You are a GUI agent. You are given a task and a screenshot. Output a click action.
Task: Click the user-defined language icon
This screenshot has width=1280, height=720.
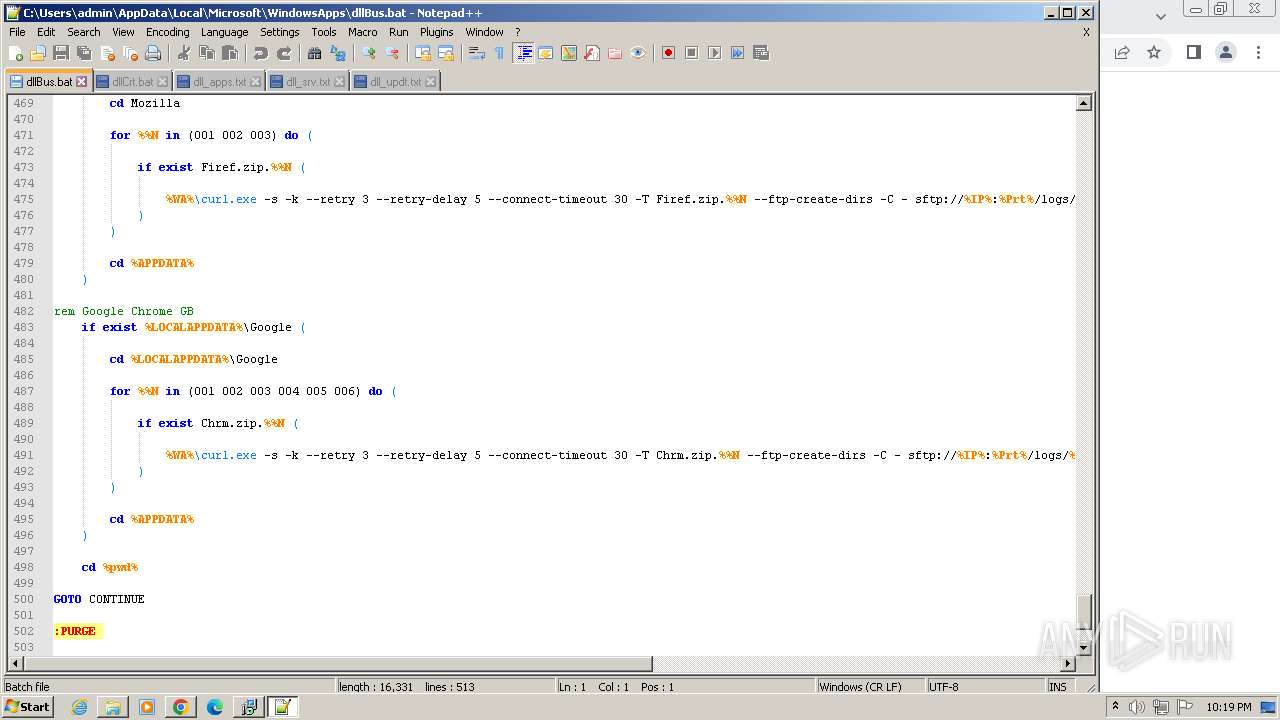pos(546,53)
